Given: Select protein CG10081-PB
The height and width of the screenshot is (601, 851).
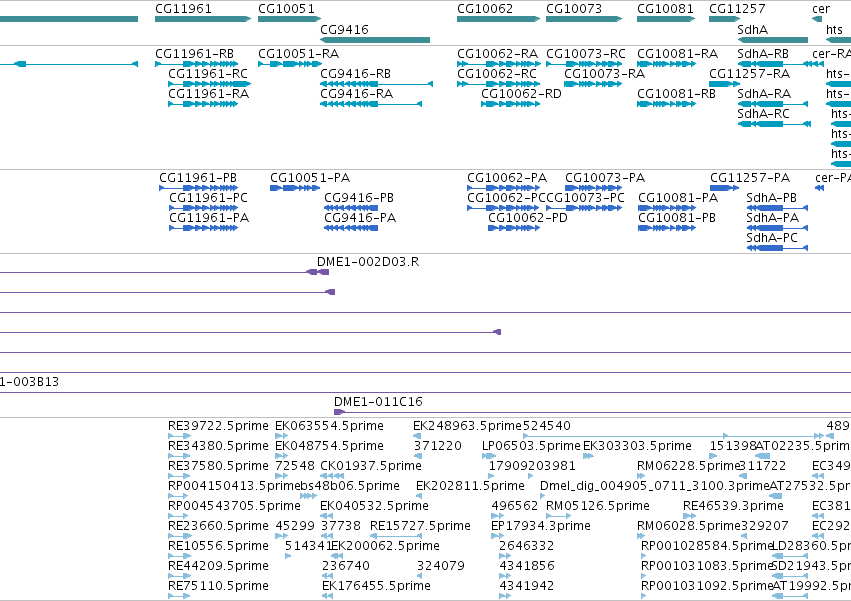Looking at the screenshot, I should pyautogui.click(x=666, y=228).
